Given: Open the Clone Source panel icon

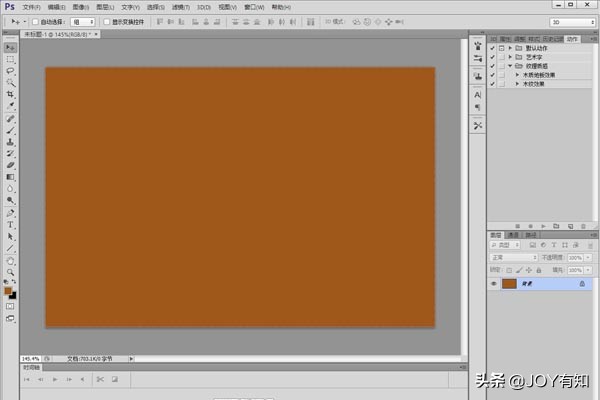Looking at the screenshot, I should coord(478,77).
